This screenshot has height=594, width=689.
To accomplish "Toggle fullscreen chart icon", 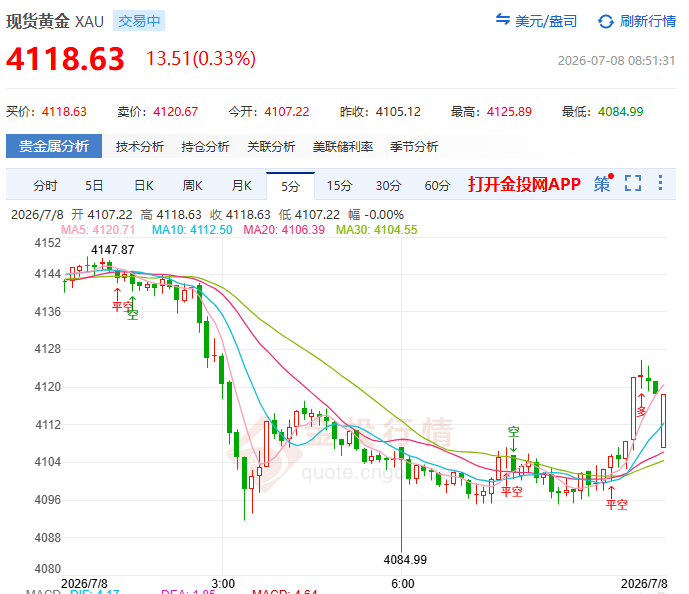I will (633, 183).
